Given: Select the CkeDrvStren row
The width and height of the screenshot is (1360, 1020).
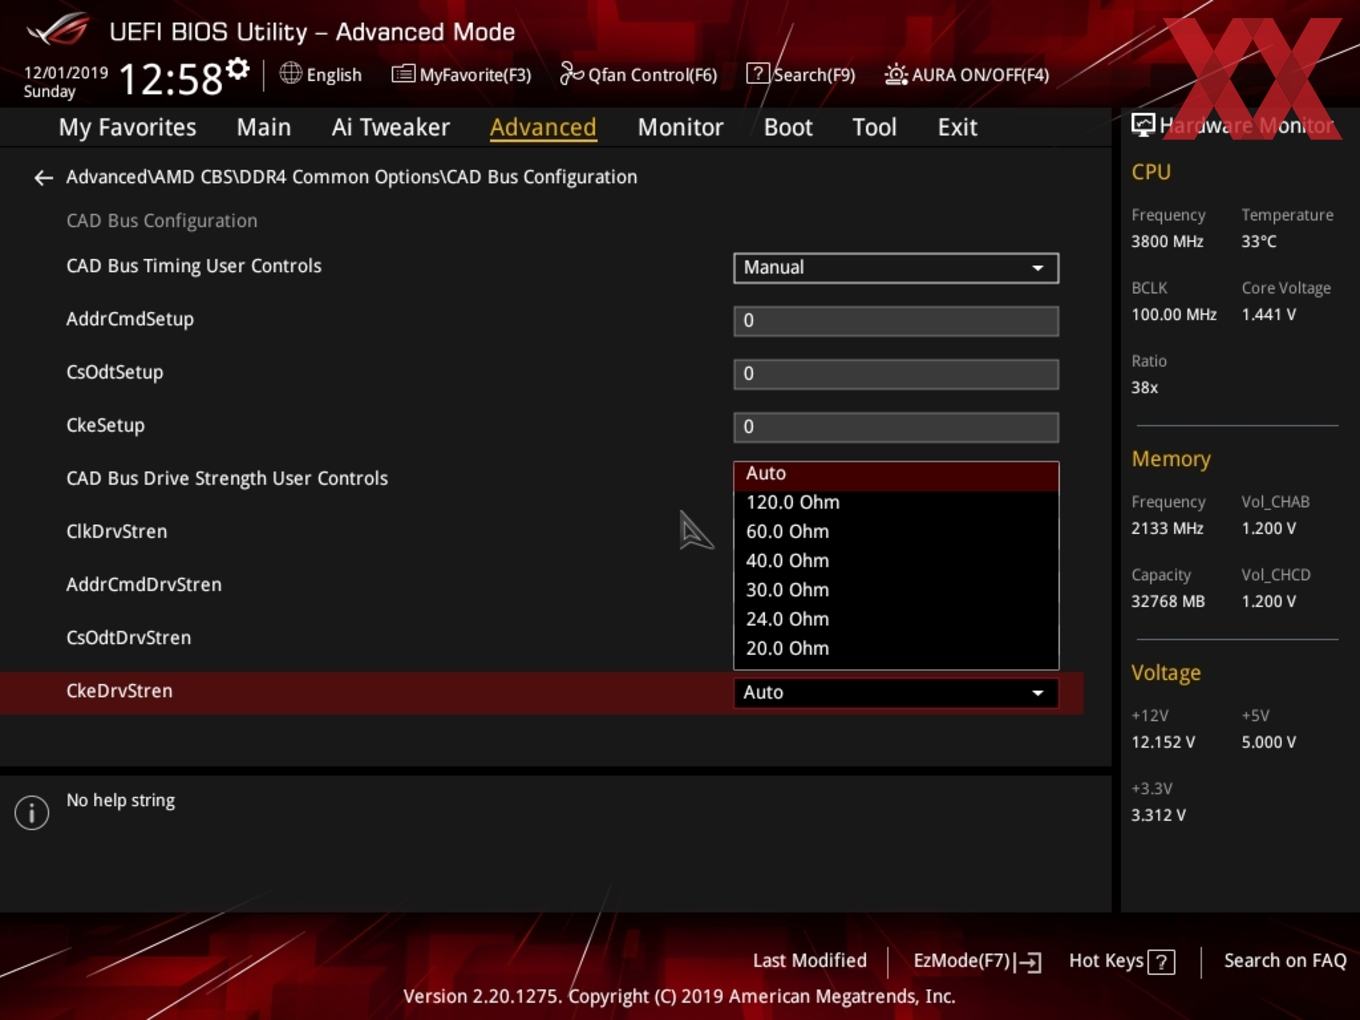Looking at the screenshot, I should tap(541, 692).
